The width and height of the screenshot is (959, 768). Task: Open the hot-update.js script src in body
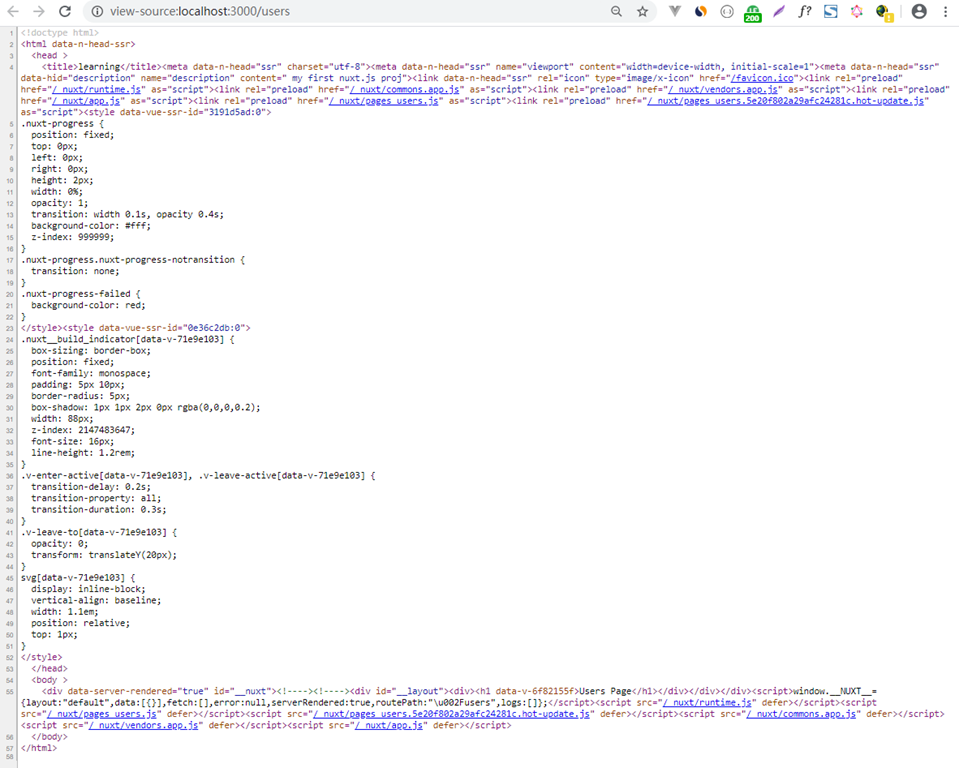click(451, 714)
